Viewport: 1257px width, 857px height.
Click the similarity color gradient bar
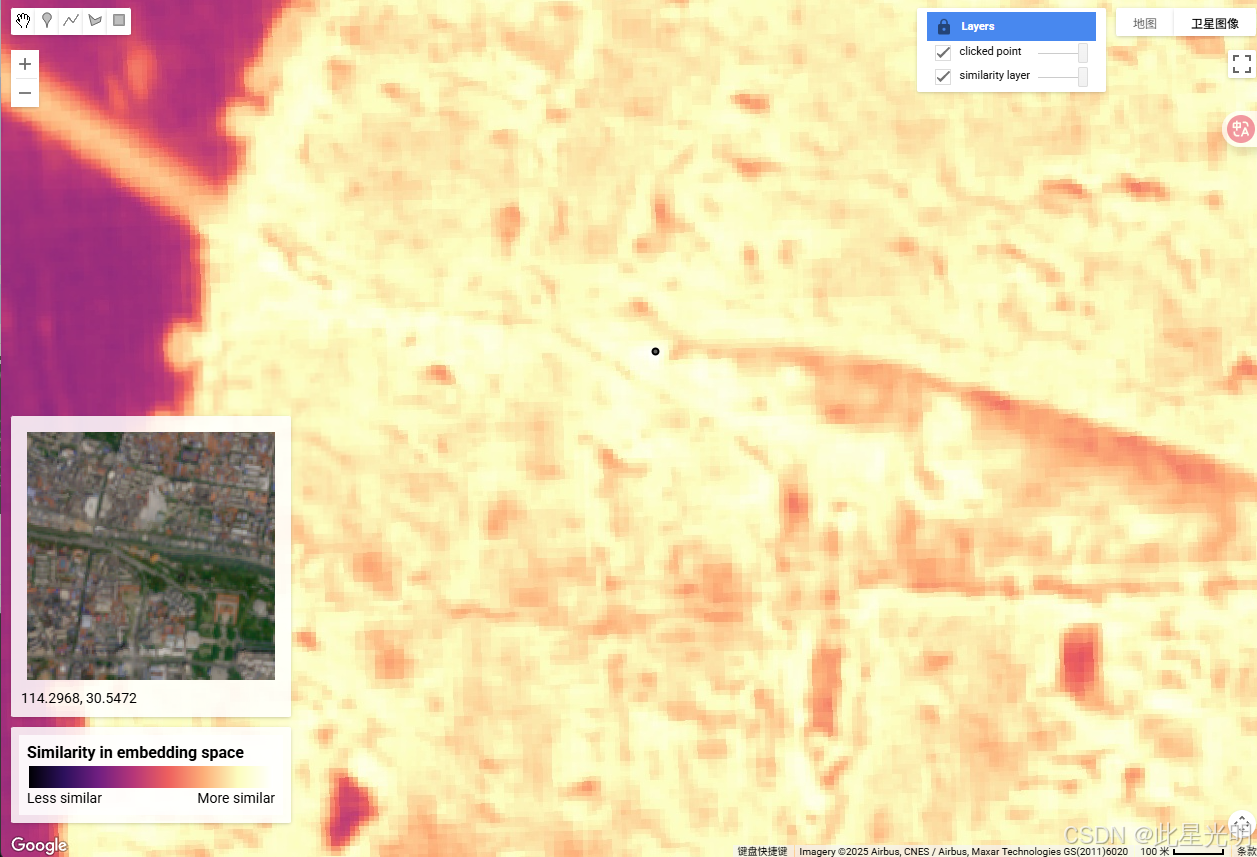click(151, 777)
